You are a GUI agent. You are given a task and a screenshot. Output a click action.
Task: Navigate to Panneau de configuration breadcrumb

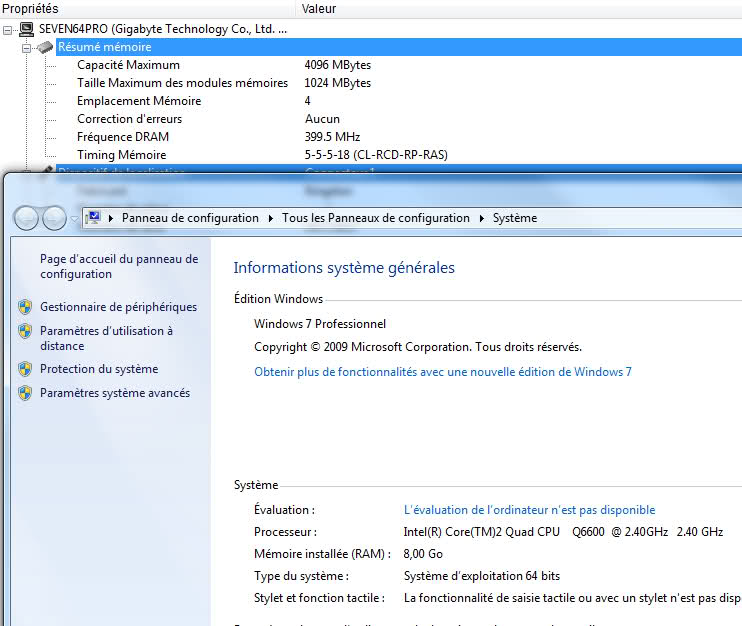190,218
